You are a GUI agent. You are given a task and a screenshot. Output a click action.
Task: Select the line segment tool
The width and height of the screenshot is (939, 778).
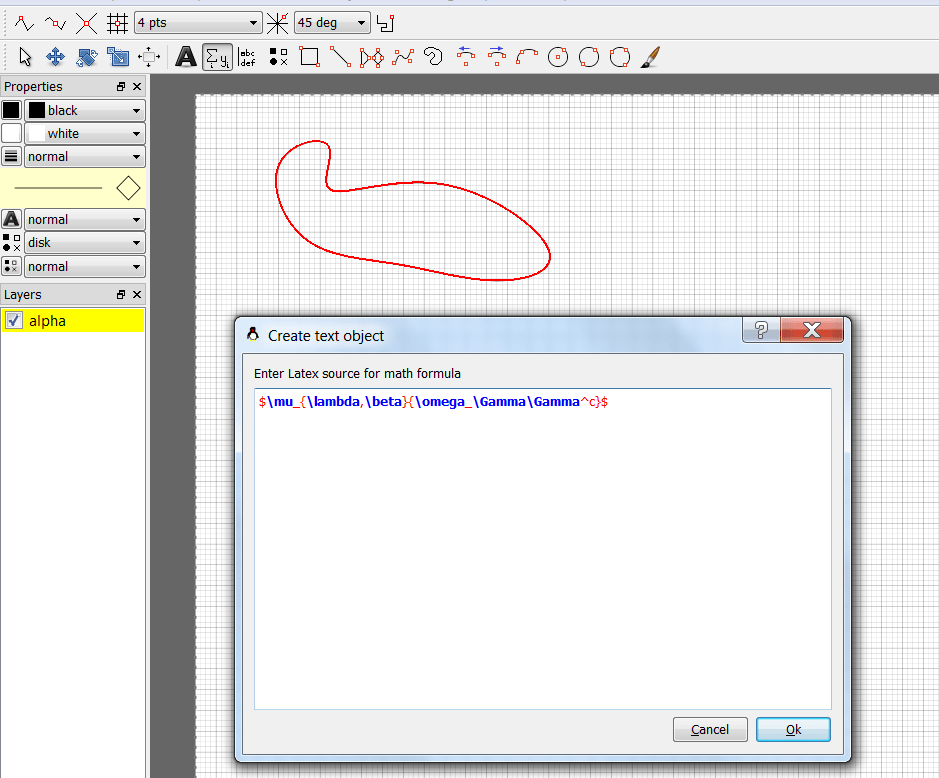click(341, 57)
